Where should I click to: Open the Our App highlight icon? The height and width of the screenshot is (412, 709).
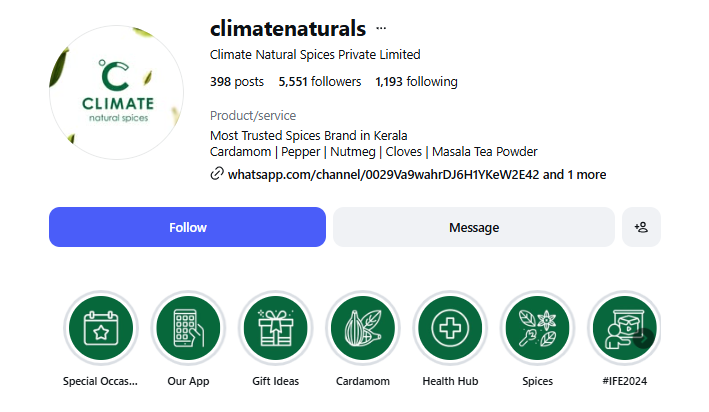[187, 329]
